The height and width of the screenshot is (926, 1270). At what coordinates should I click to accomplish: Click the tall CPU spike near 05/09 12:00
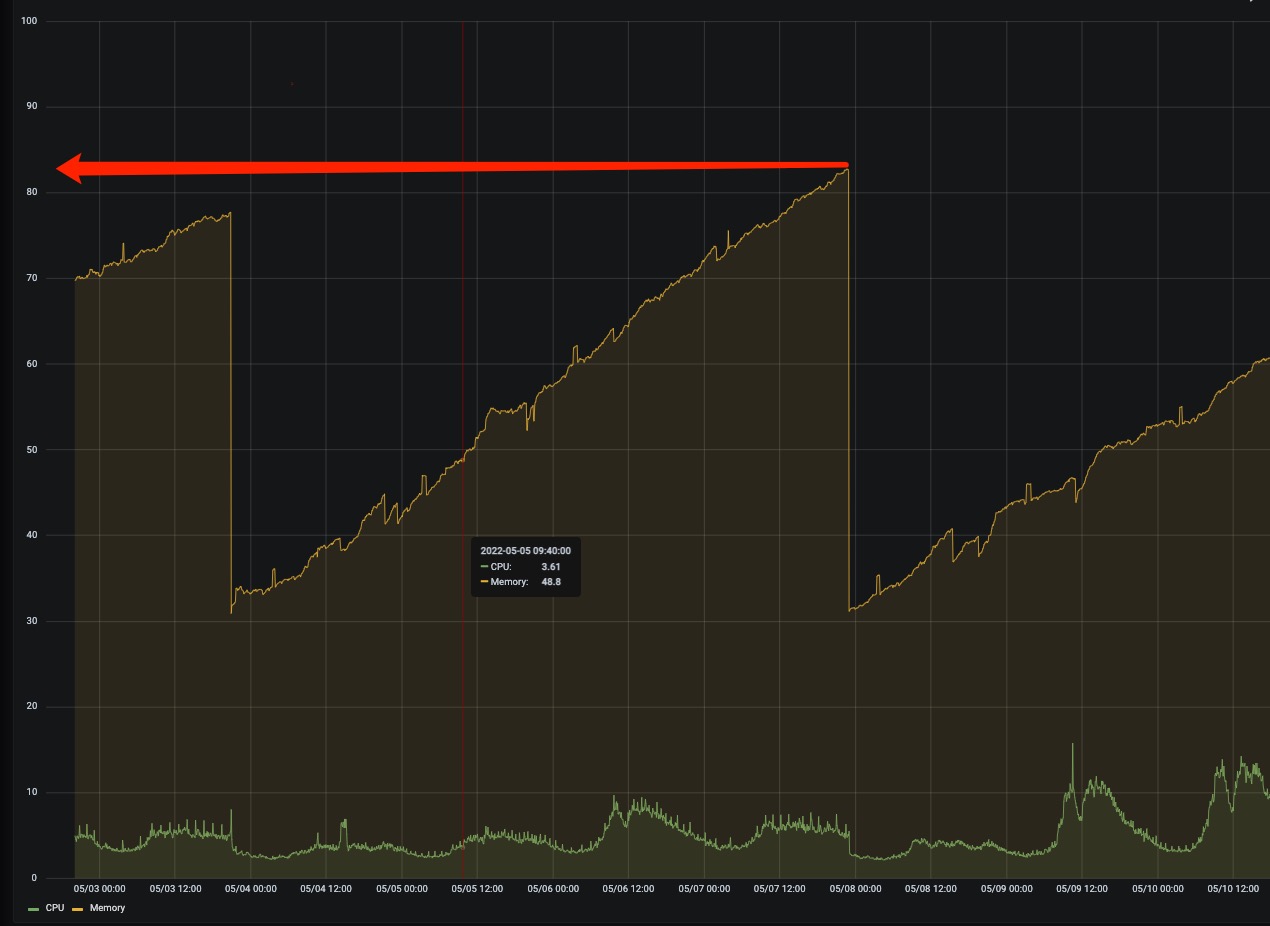click(x=1073, y=746)
